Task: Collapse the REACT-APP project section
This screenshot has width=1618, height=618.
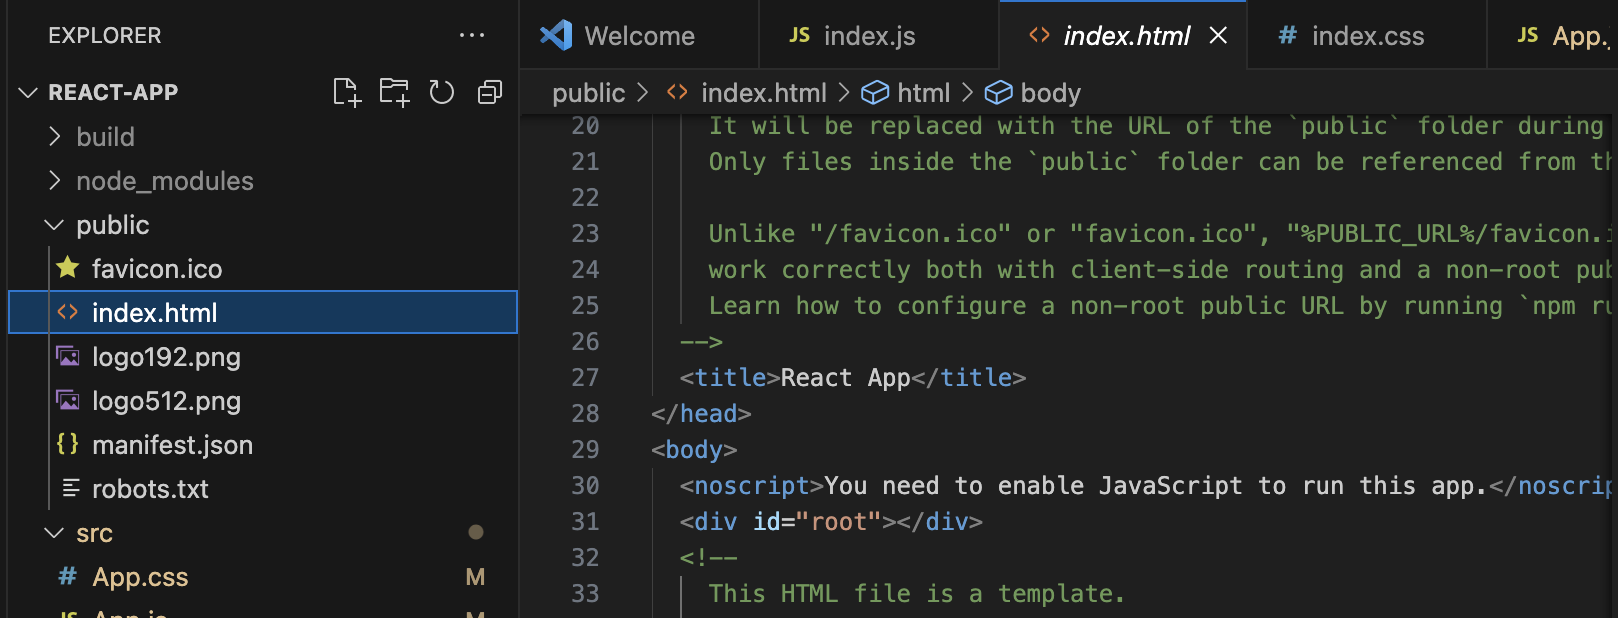Action: [x=112, y=93]
